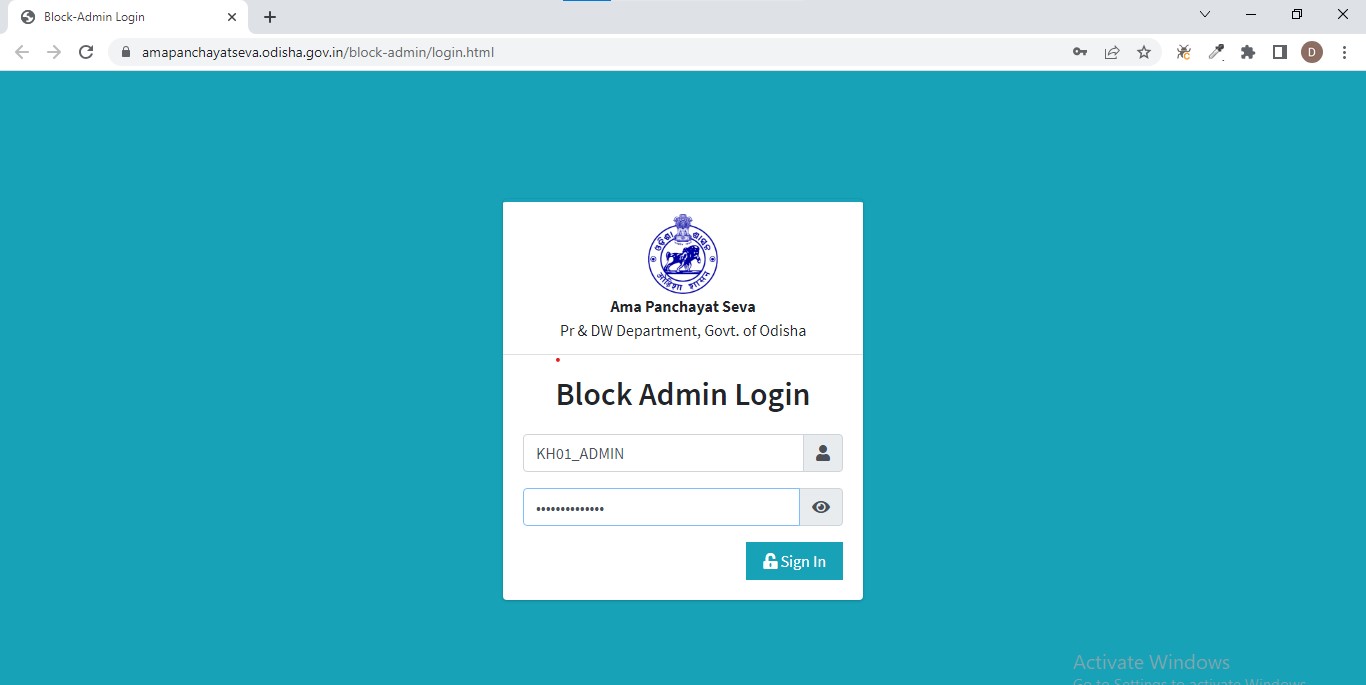Image resolution: width=1366 pixels, height=685 pixels.
Task: Bookmark this page with star icon
Action: [1144, 52]
